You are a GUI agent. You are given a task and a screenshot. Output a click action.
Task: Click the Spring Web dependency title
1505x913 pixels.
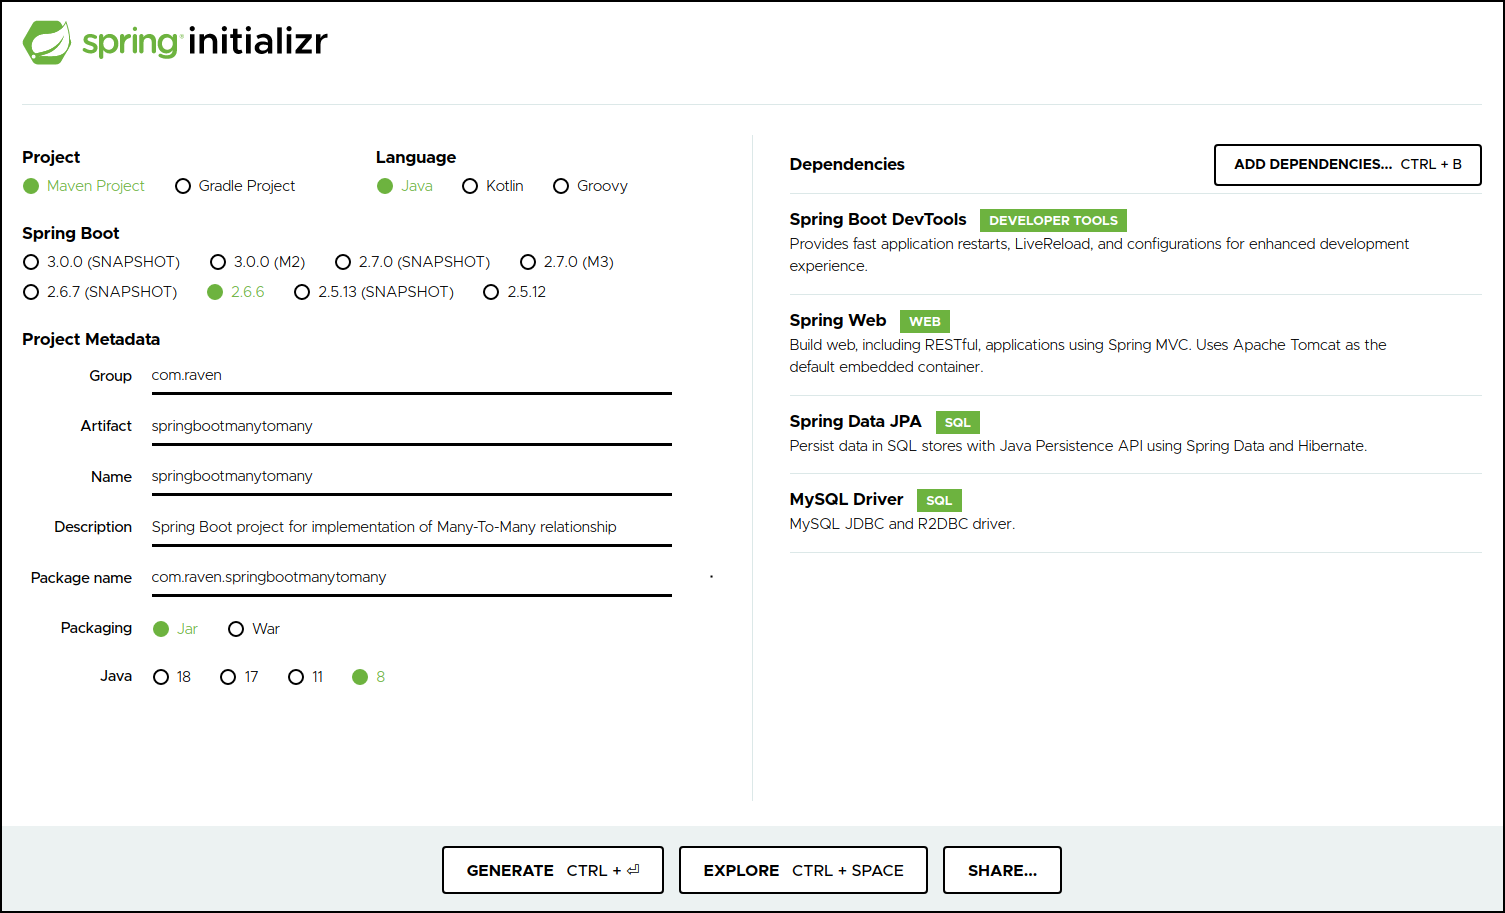[838, 320]
